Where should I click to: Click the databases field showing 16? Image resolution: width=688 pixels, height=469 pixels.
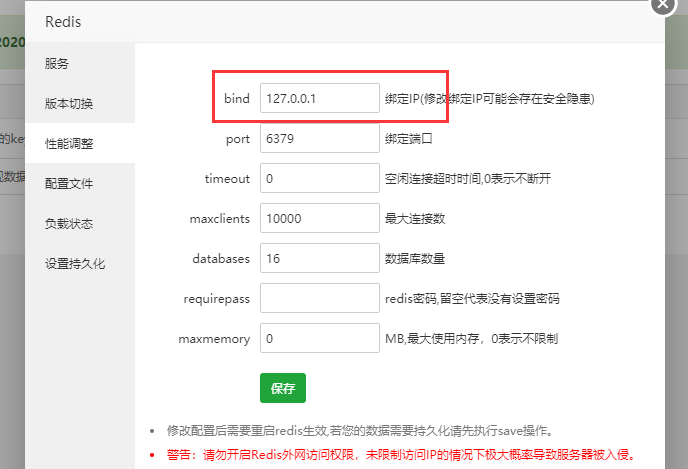tap(320, 258)
